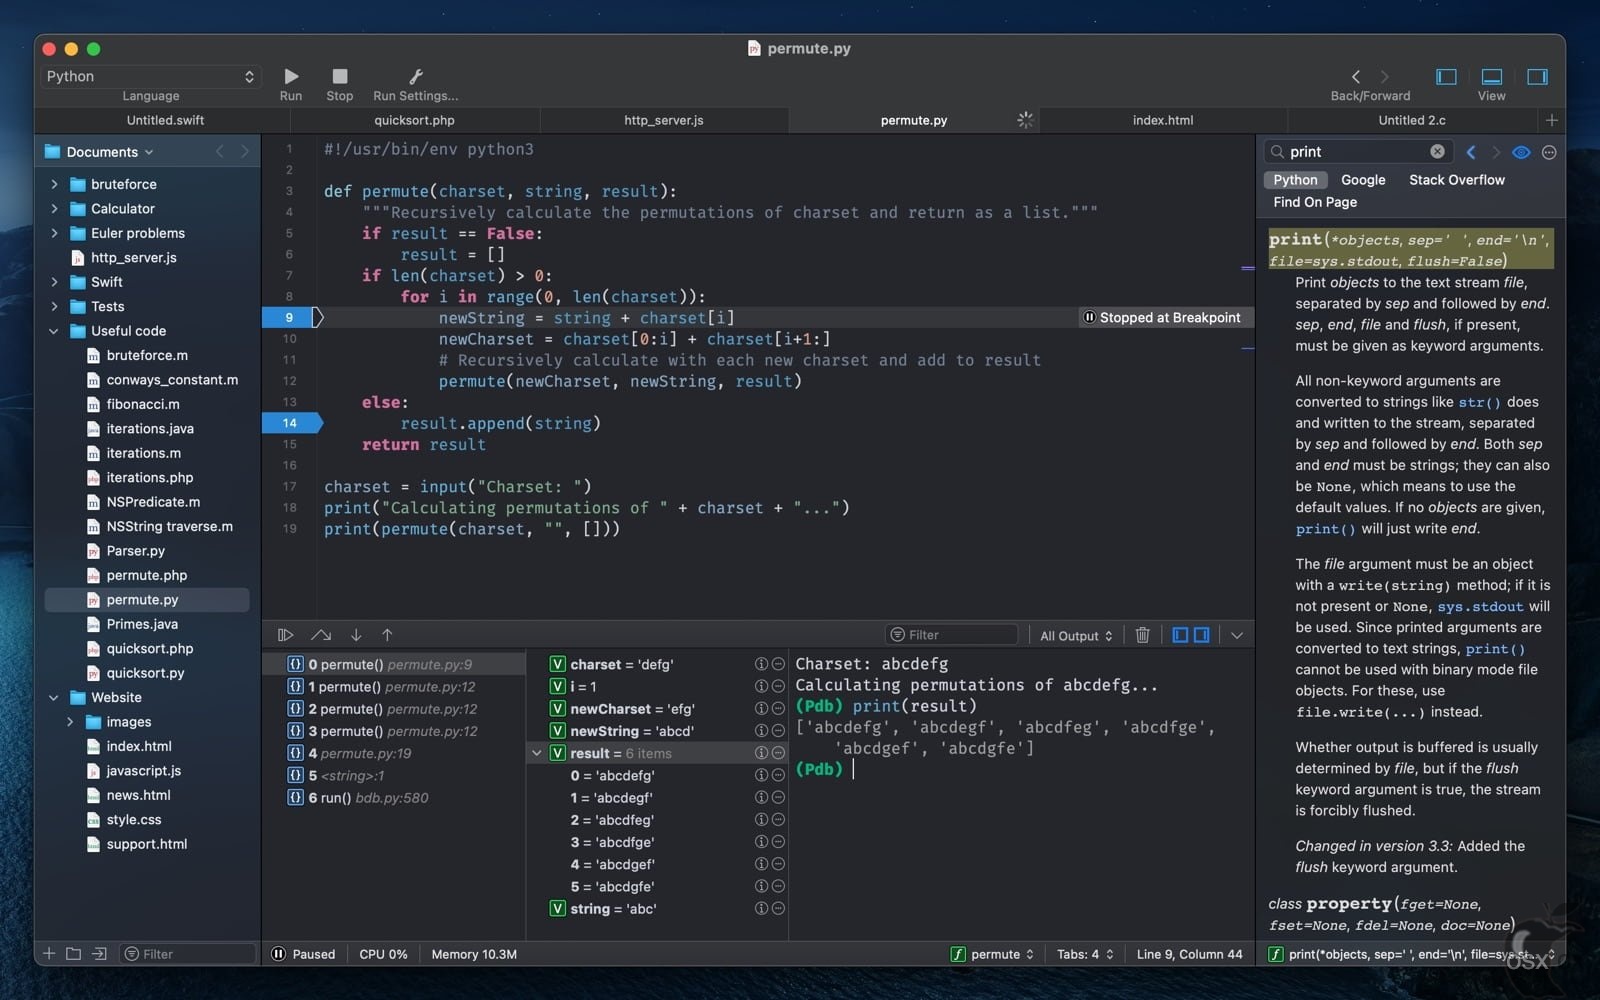This screenshot has width=1600, height=1000.
Task: Click the Paused status icon
Action: (279, 954)
